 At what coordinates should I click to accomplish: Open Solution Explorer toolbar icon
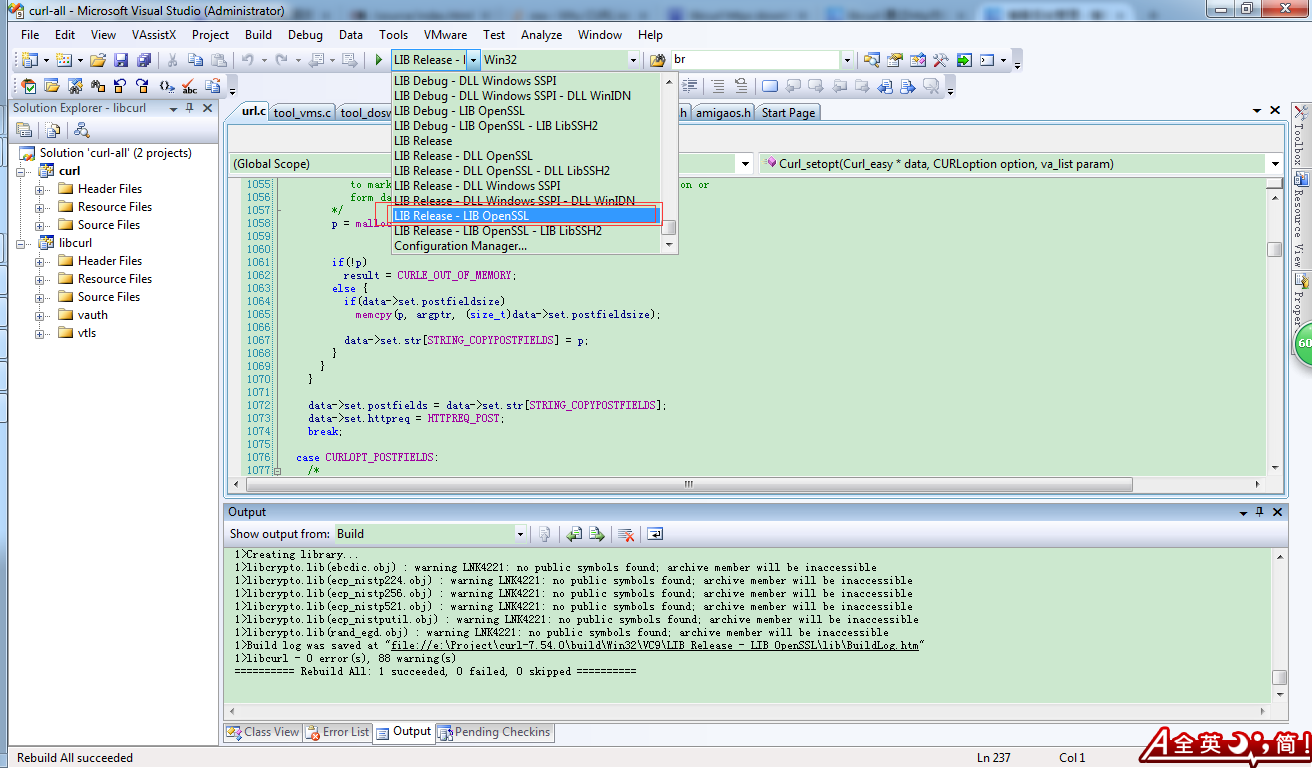point(872,60)
